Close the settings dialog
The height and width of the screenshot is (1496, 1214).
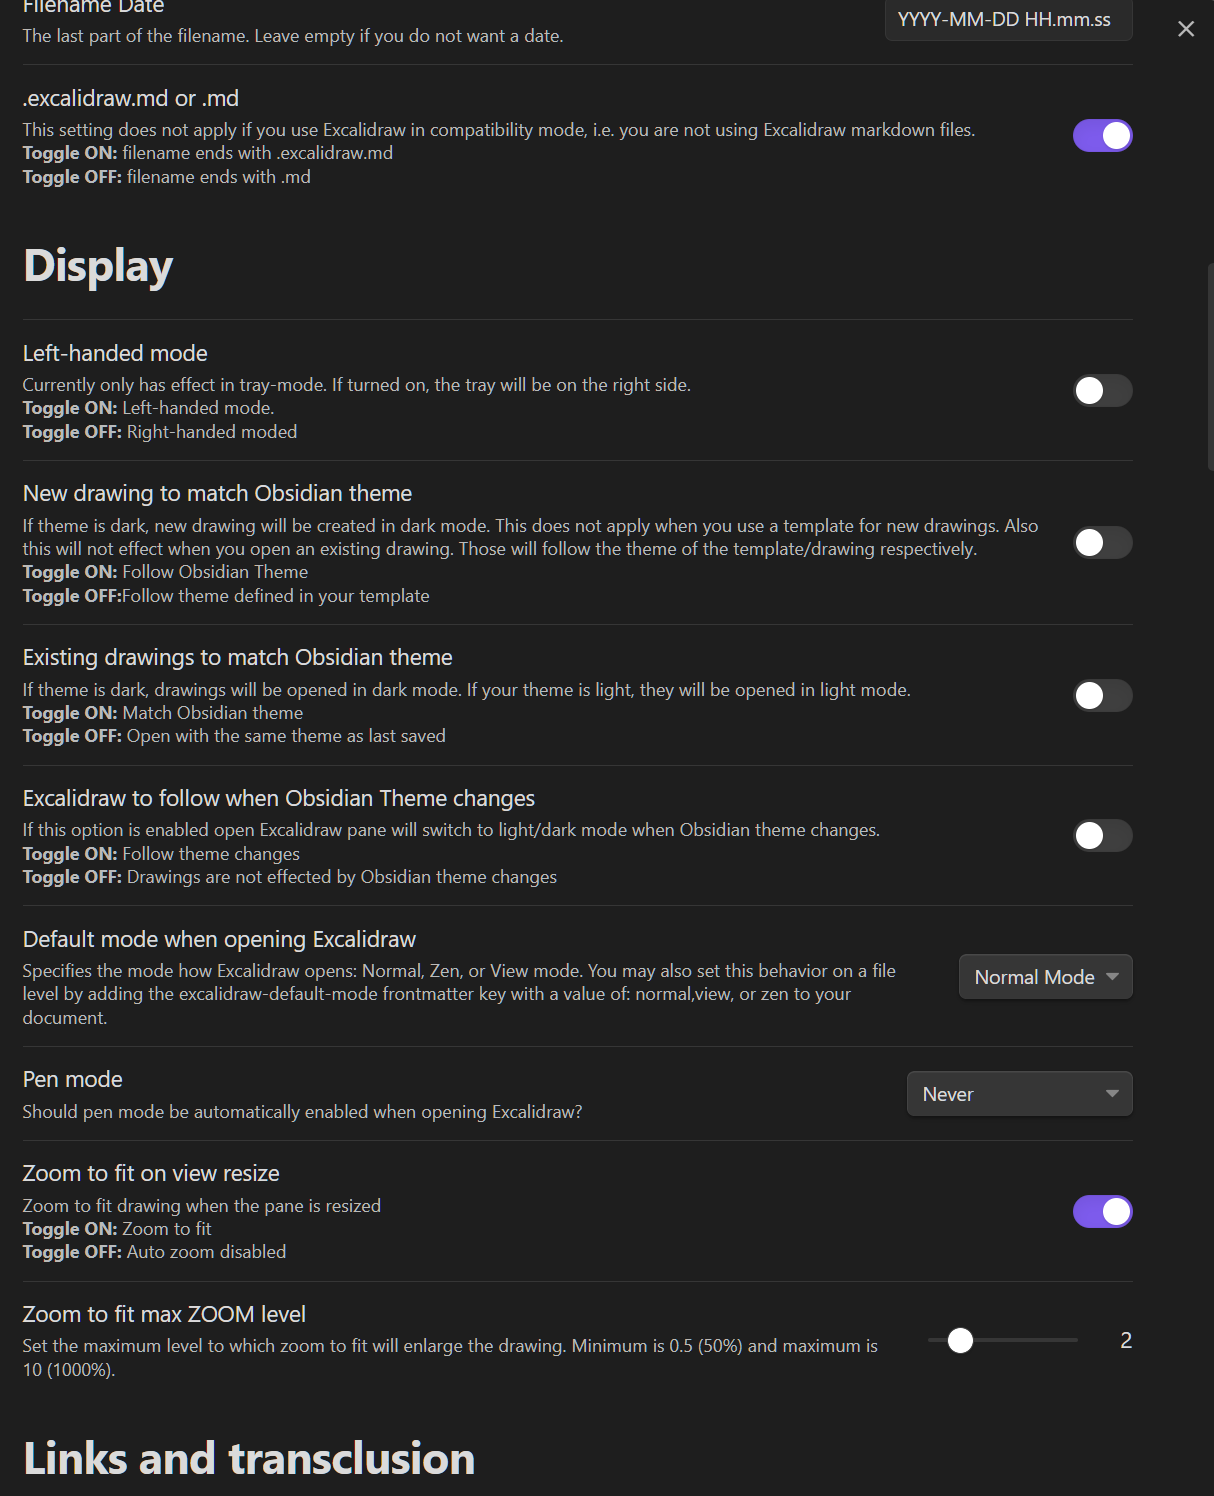(x=1186, y=29)
